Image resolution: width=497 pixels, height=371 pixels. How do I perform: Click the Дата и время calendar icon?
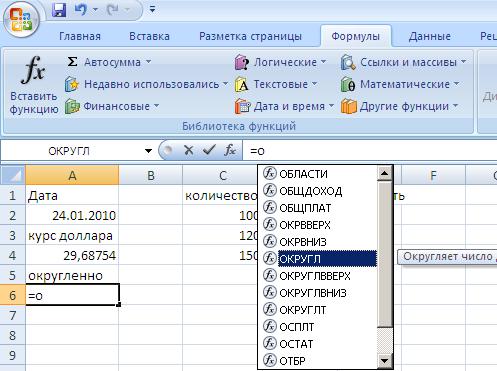242,106
